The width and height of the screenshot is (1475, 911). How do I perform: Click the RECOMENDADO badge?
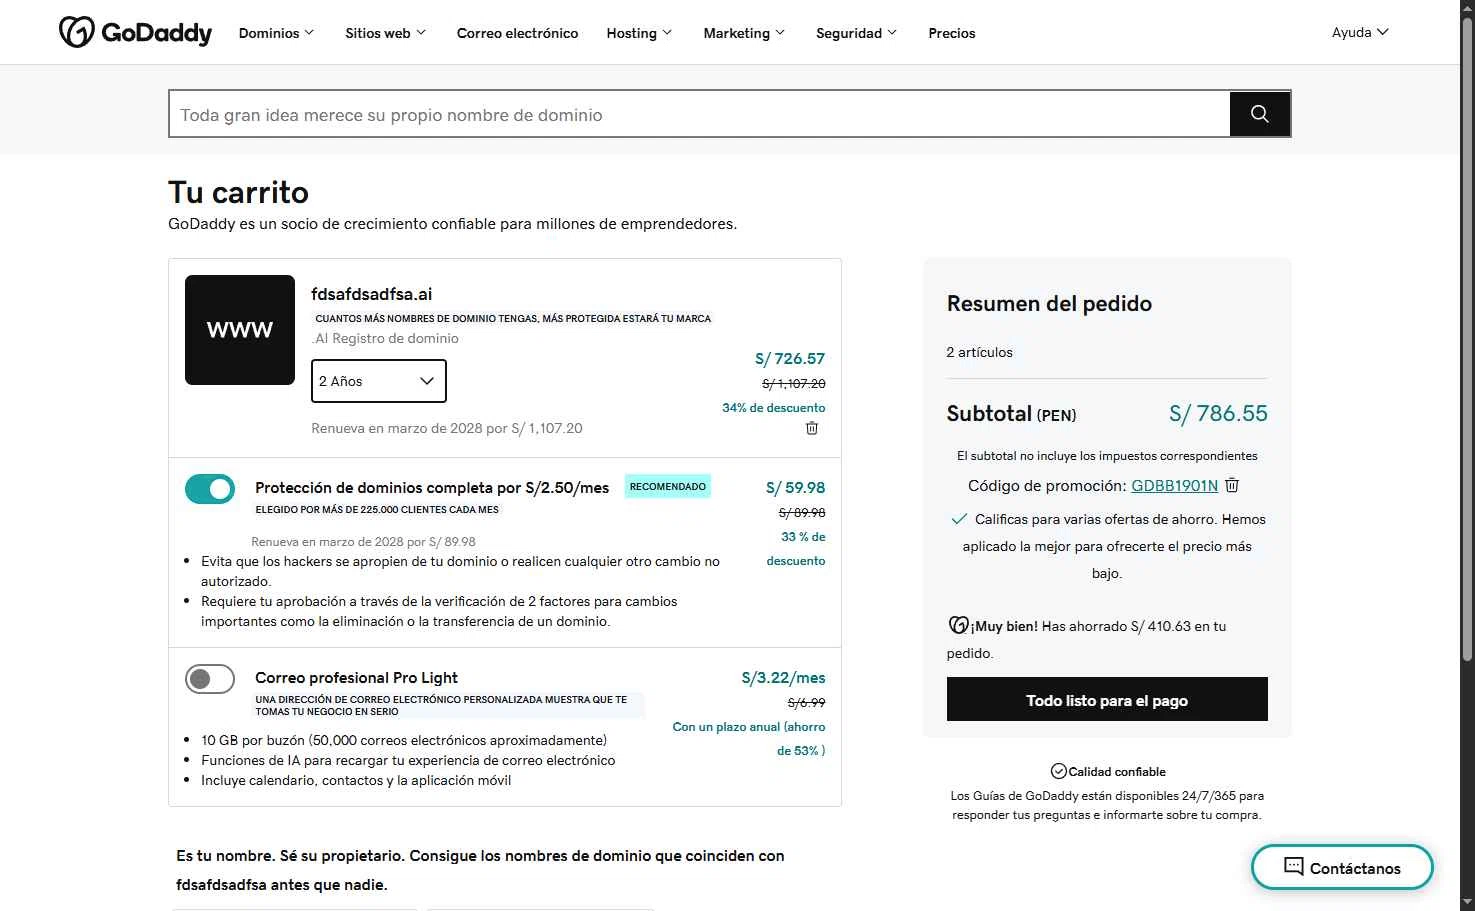pyautogui.click(x=668, y=486)
